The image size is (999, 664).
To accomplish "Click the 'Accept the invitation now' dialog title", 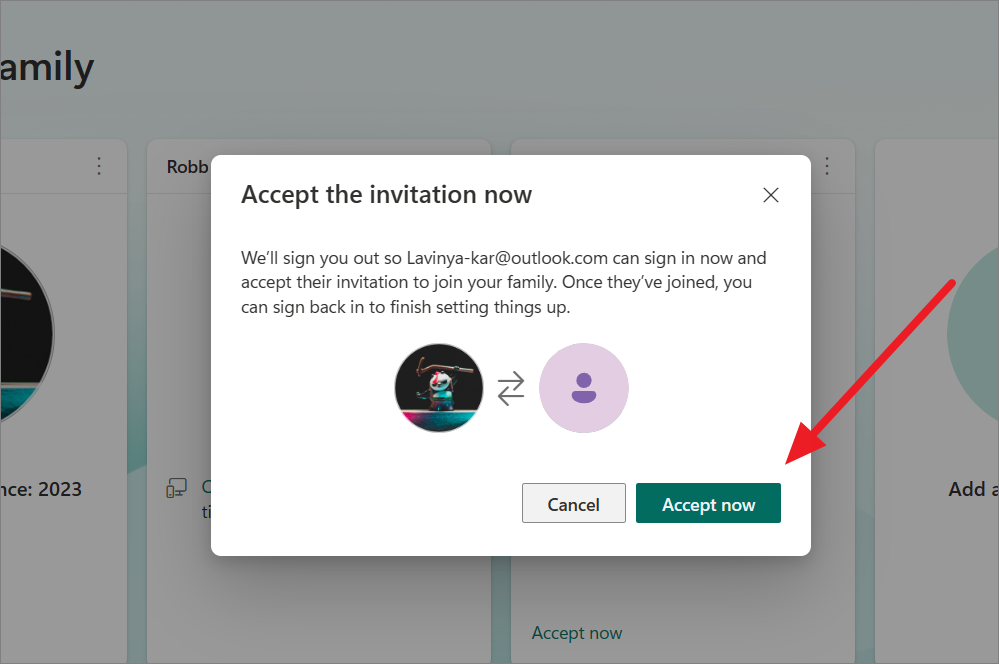I will pyautogui.click(x=386, y=194).
